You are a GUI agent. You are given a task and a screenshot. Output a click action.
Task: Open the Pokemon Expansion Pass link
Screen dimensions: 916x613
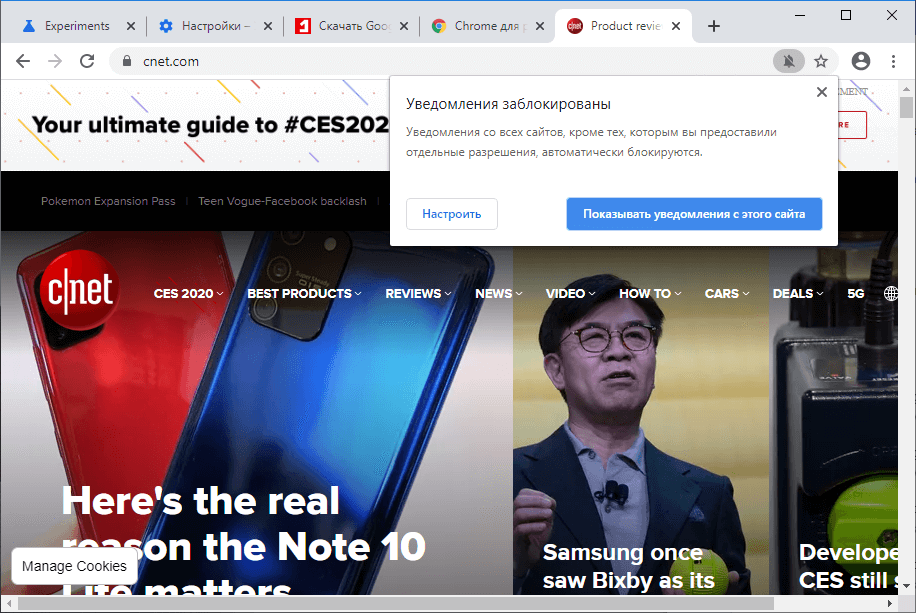point(108,201)
